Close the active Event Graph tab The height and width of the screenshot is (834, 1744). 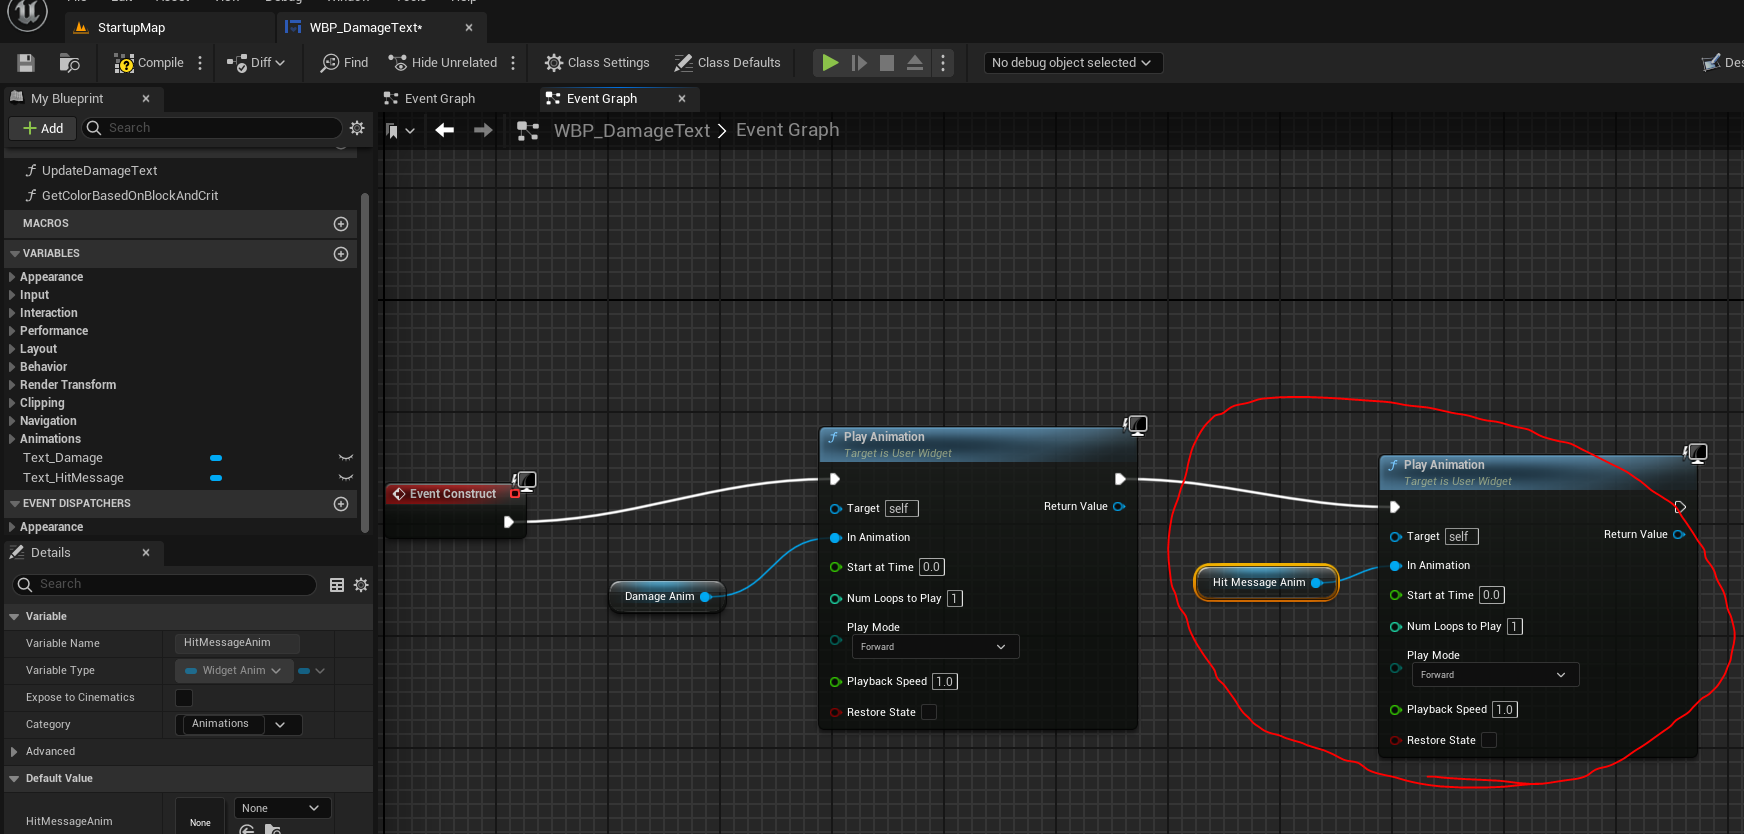click(682, 99)
